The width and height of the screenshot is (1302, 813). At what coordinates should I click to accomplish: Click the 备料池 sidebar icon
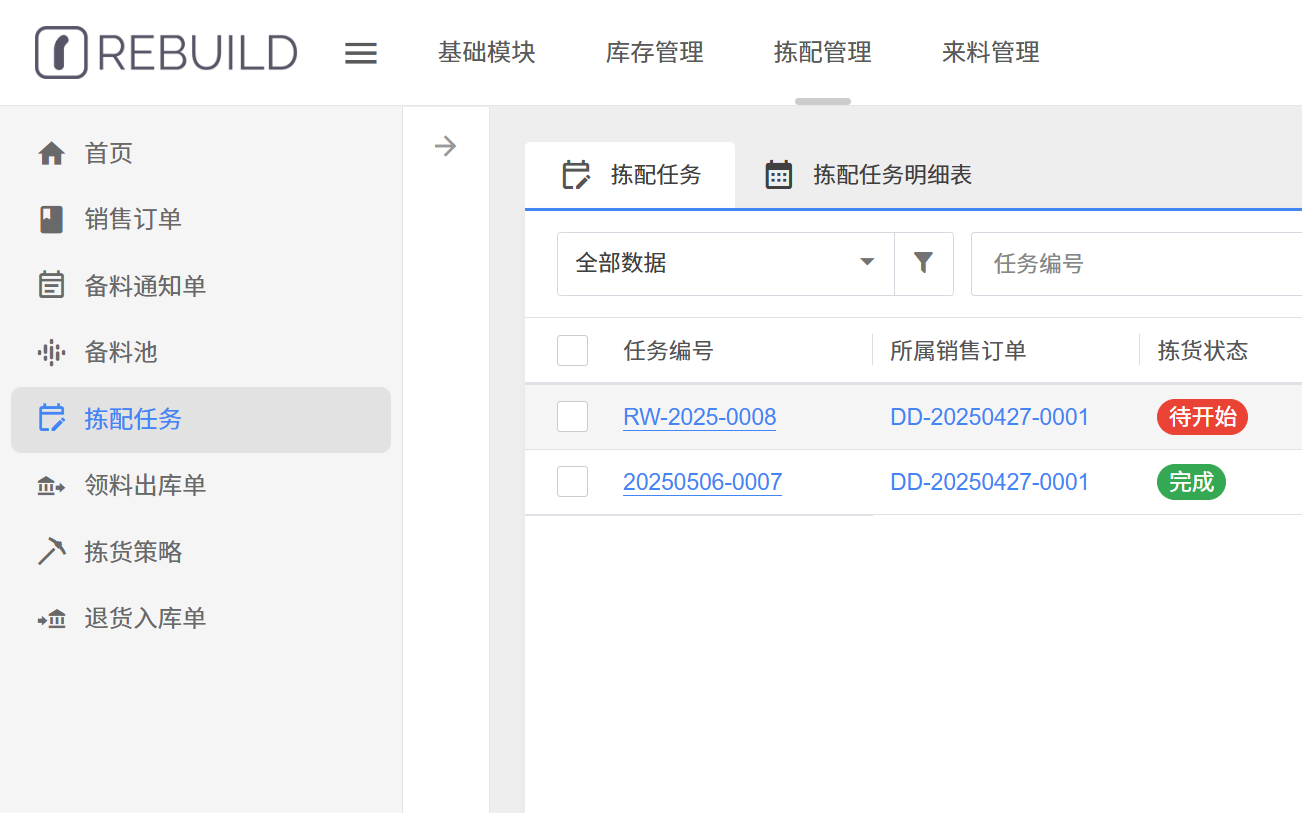[51, 352]
